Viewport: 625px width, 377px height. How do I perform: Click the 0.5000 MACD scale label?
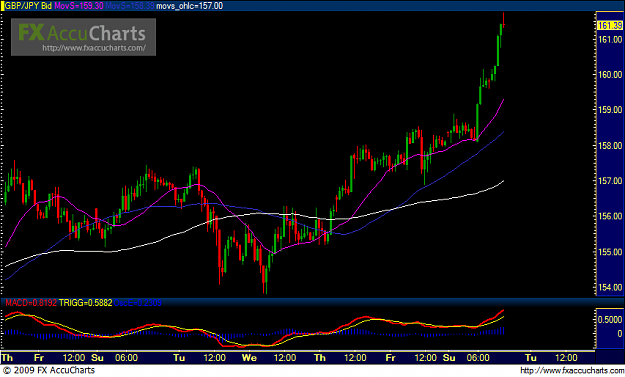point(610,320)
